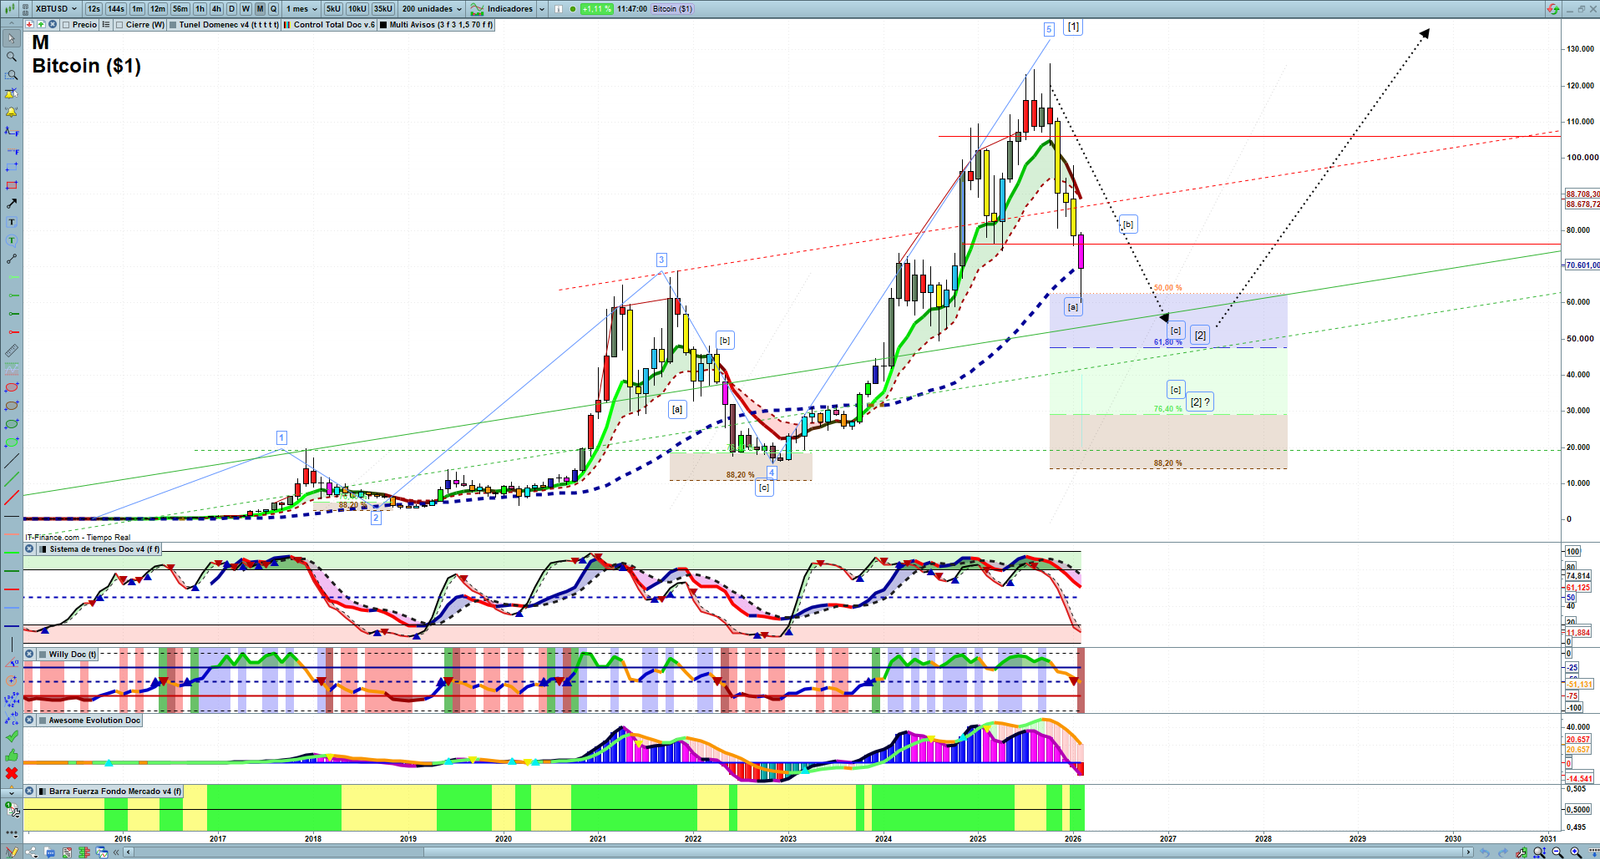1600x859 pixels.
Task: Click the red X delete tool
Action: click(12, 773)
